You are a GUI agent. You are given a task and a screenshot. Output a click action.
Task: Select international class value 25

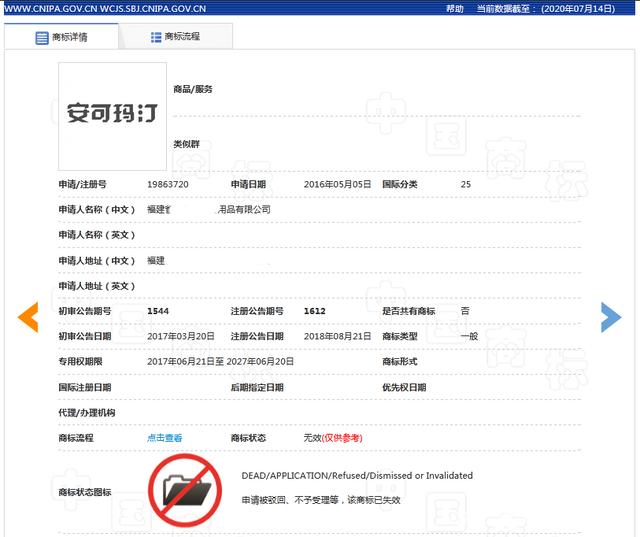pos(466,184)
